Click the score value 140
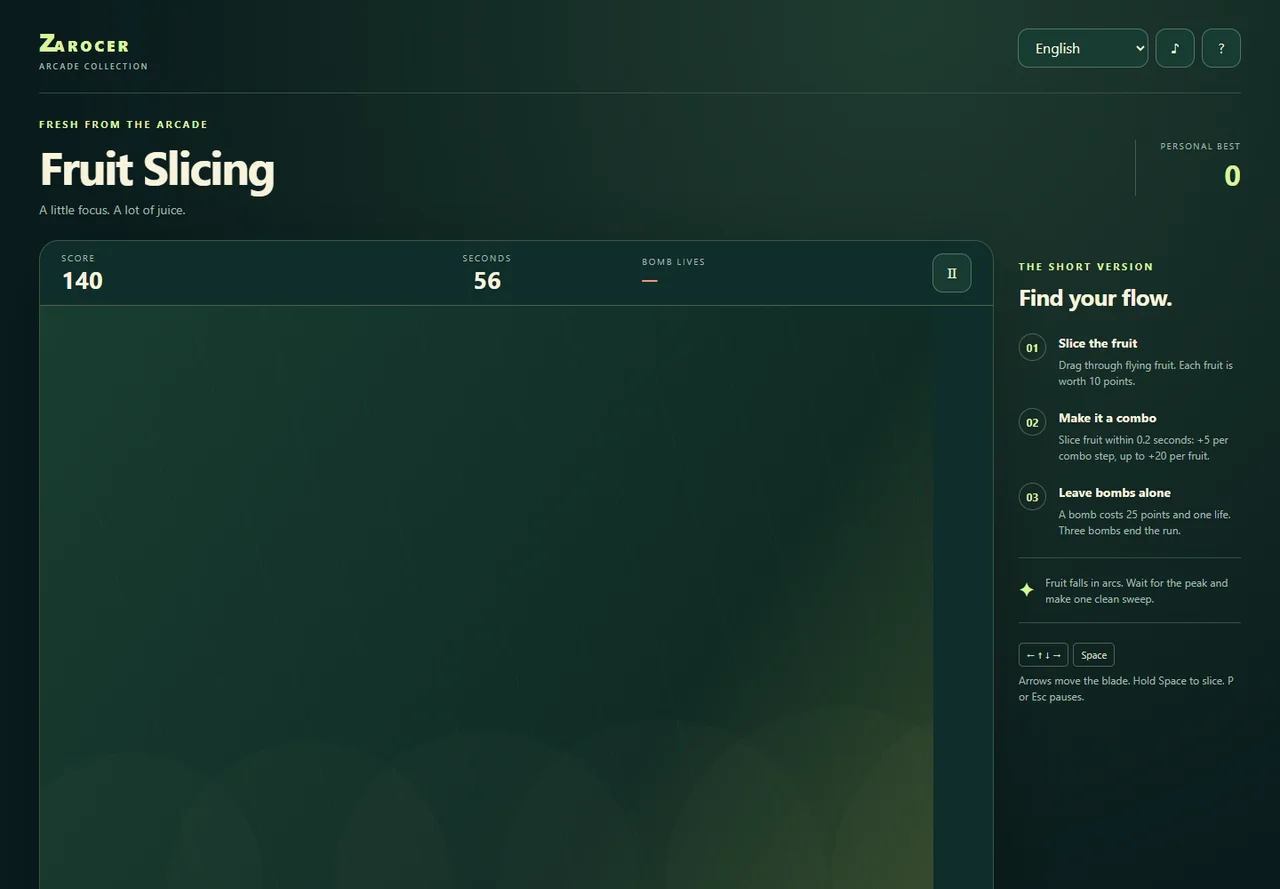This screenshot has width=1280, height=889. (x=82, y=281)
